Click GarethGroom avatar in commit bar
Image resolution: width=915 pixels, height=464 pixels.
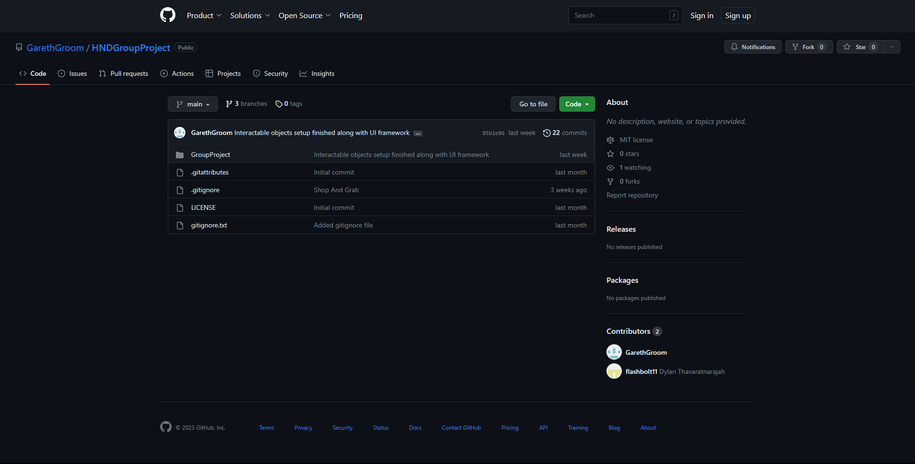pyautogui.click(x=180, y=132)
